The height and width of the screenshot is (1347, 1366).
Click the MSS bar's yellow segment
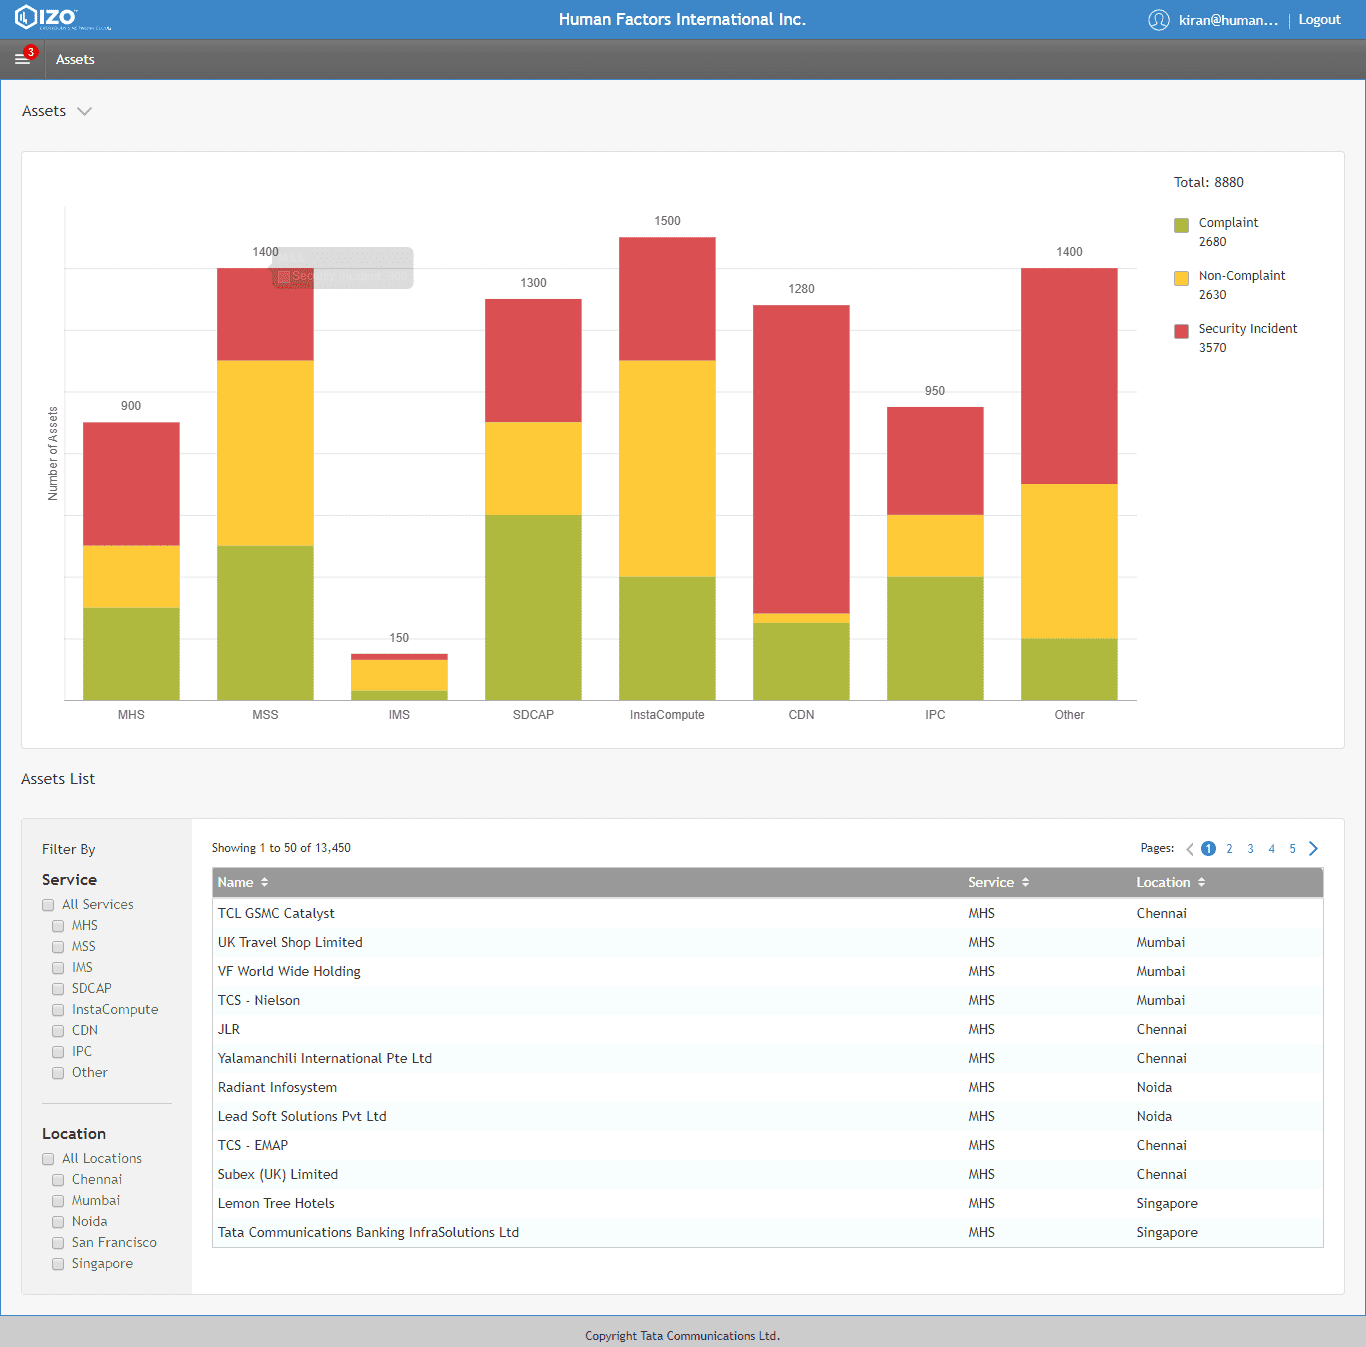click(x=265, y=453)
